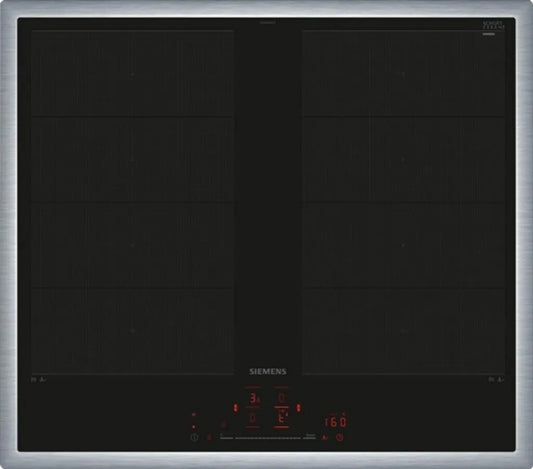Viewport: 533px width, 469px height.
Task: Select front-left zone showing level 3
Action: click(254, 398)
